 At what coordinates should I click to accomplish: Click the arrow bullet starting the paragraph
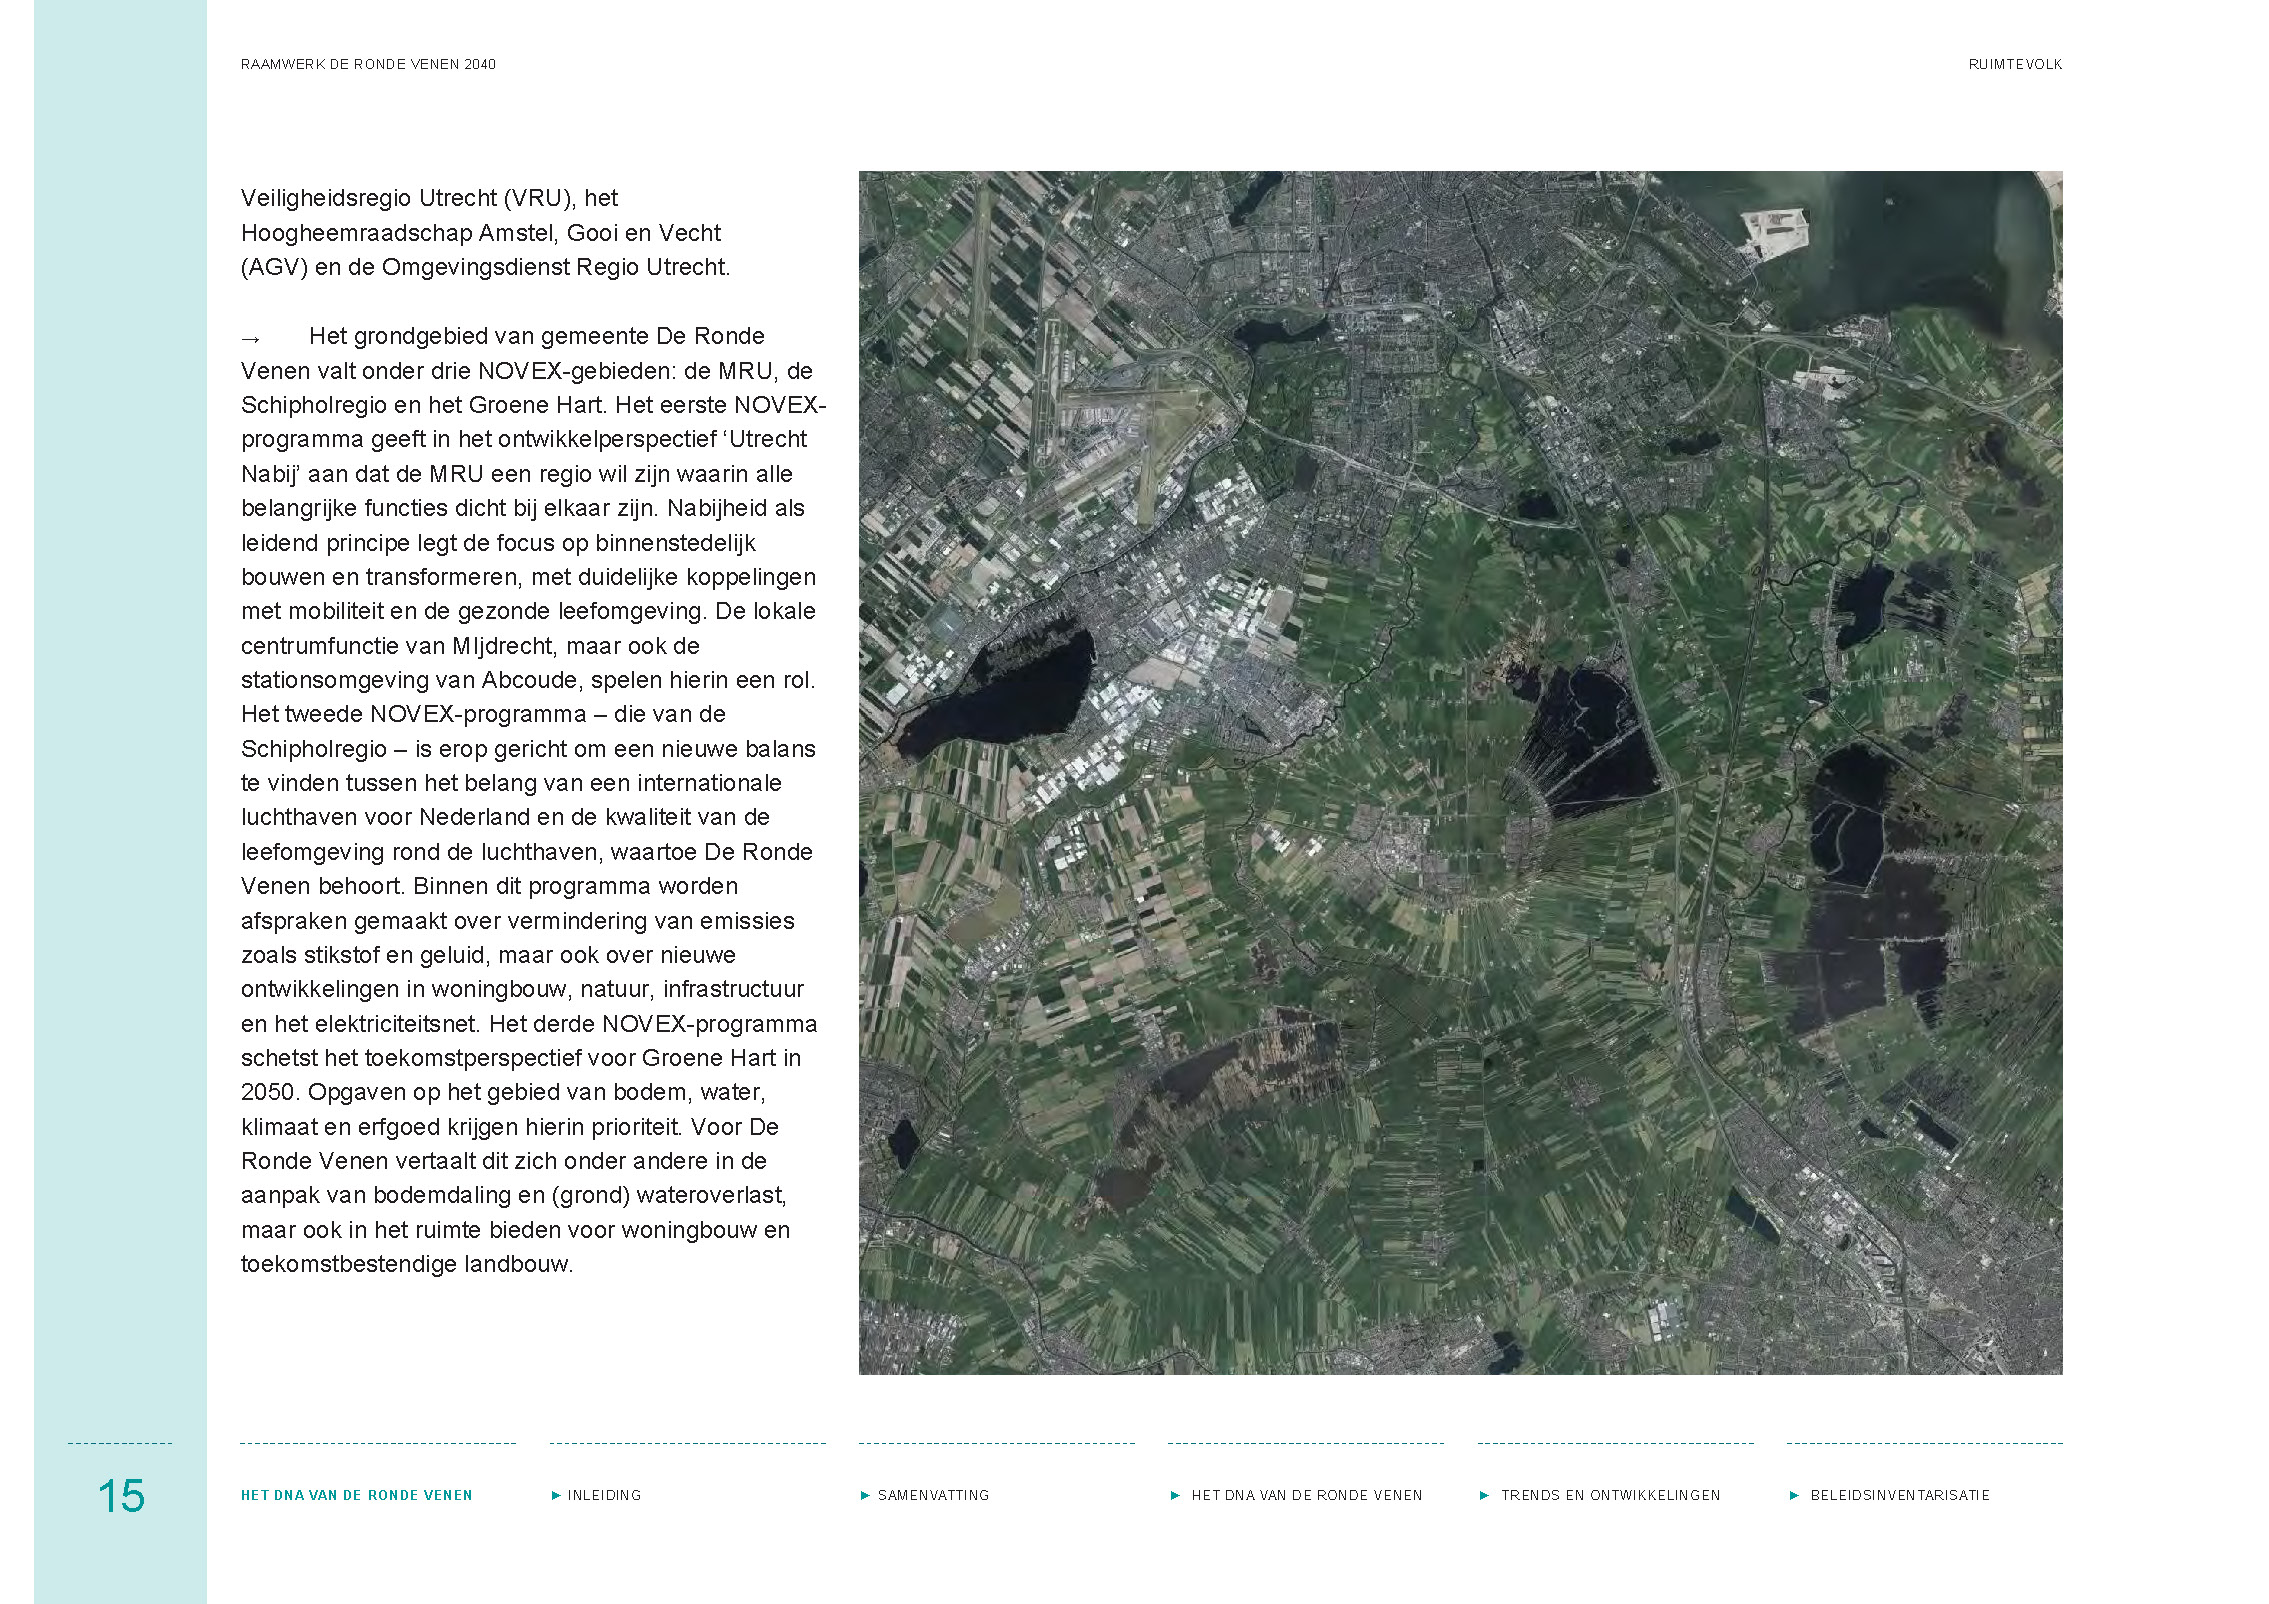250,340
